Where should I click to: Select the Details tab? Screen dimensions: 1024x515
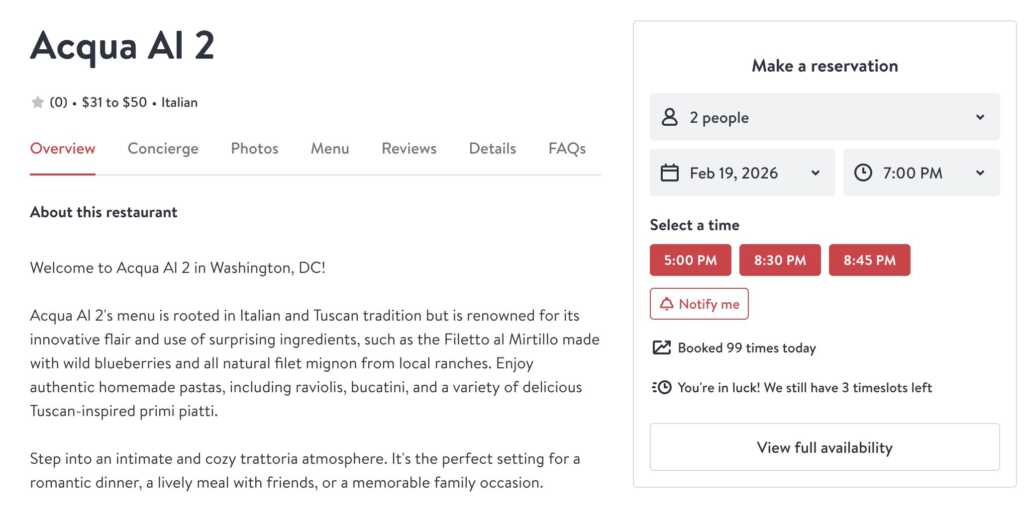click(x=492, y=148)
